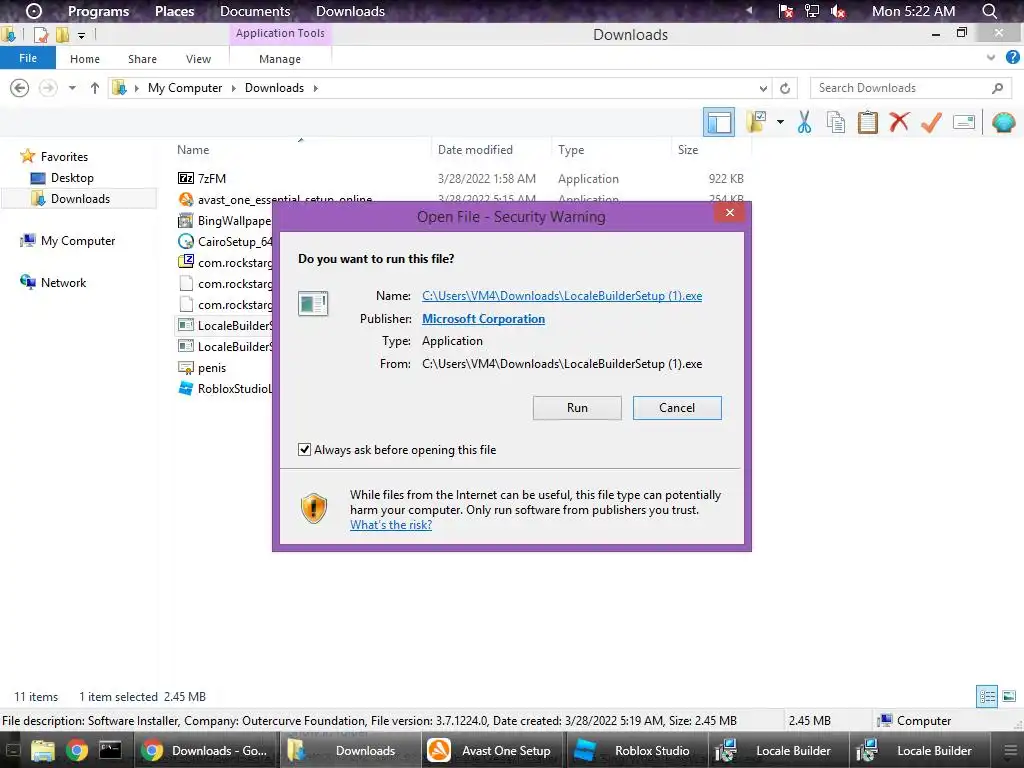Open the Programs menu in top bar
The width and height of the screenshot is (1024, 768).
tap(99, 11)
